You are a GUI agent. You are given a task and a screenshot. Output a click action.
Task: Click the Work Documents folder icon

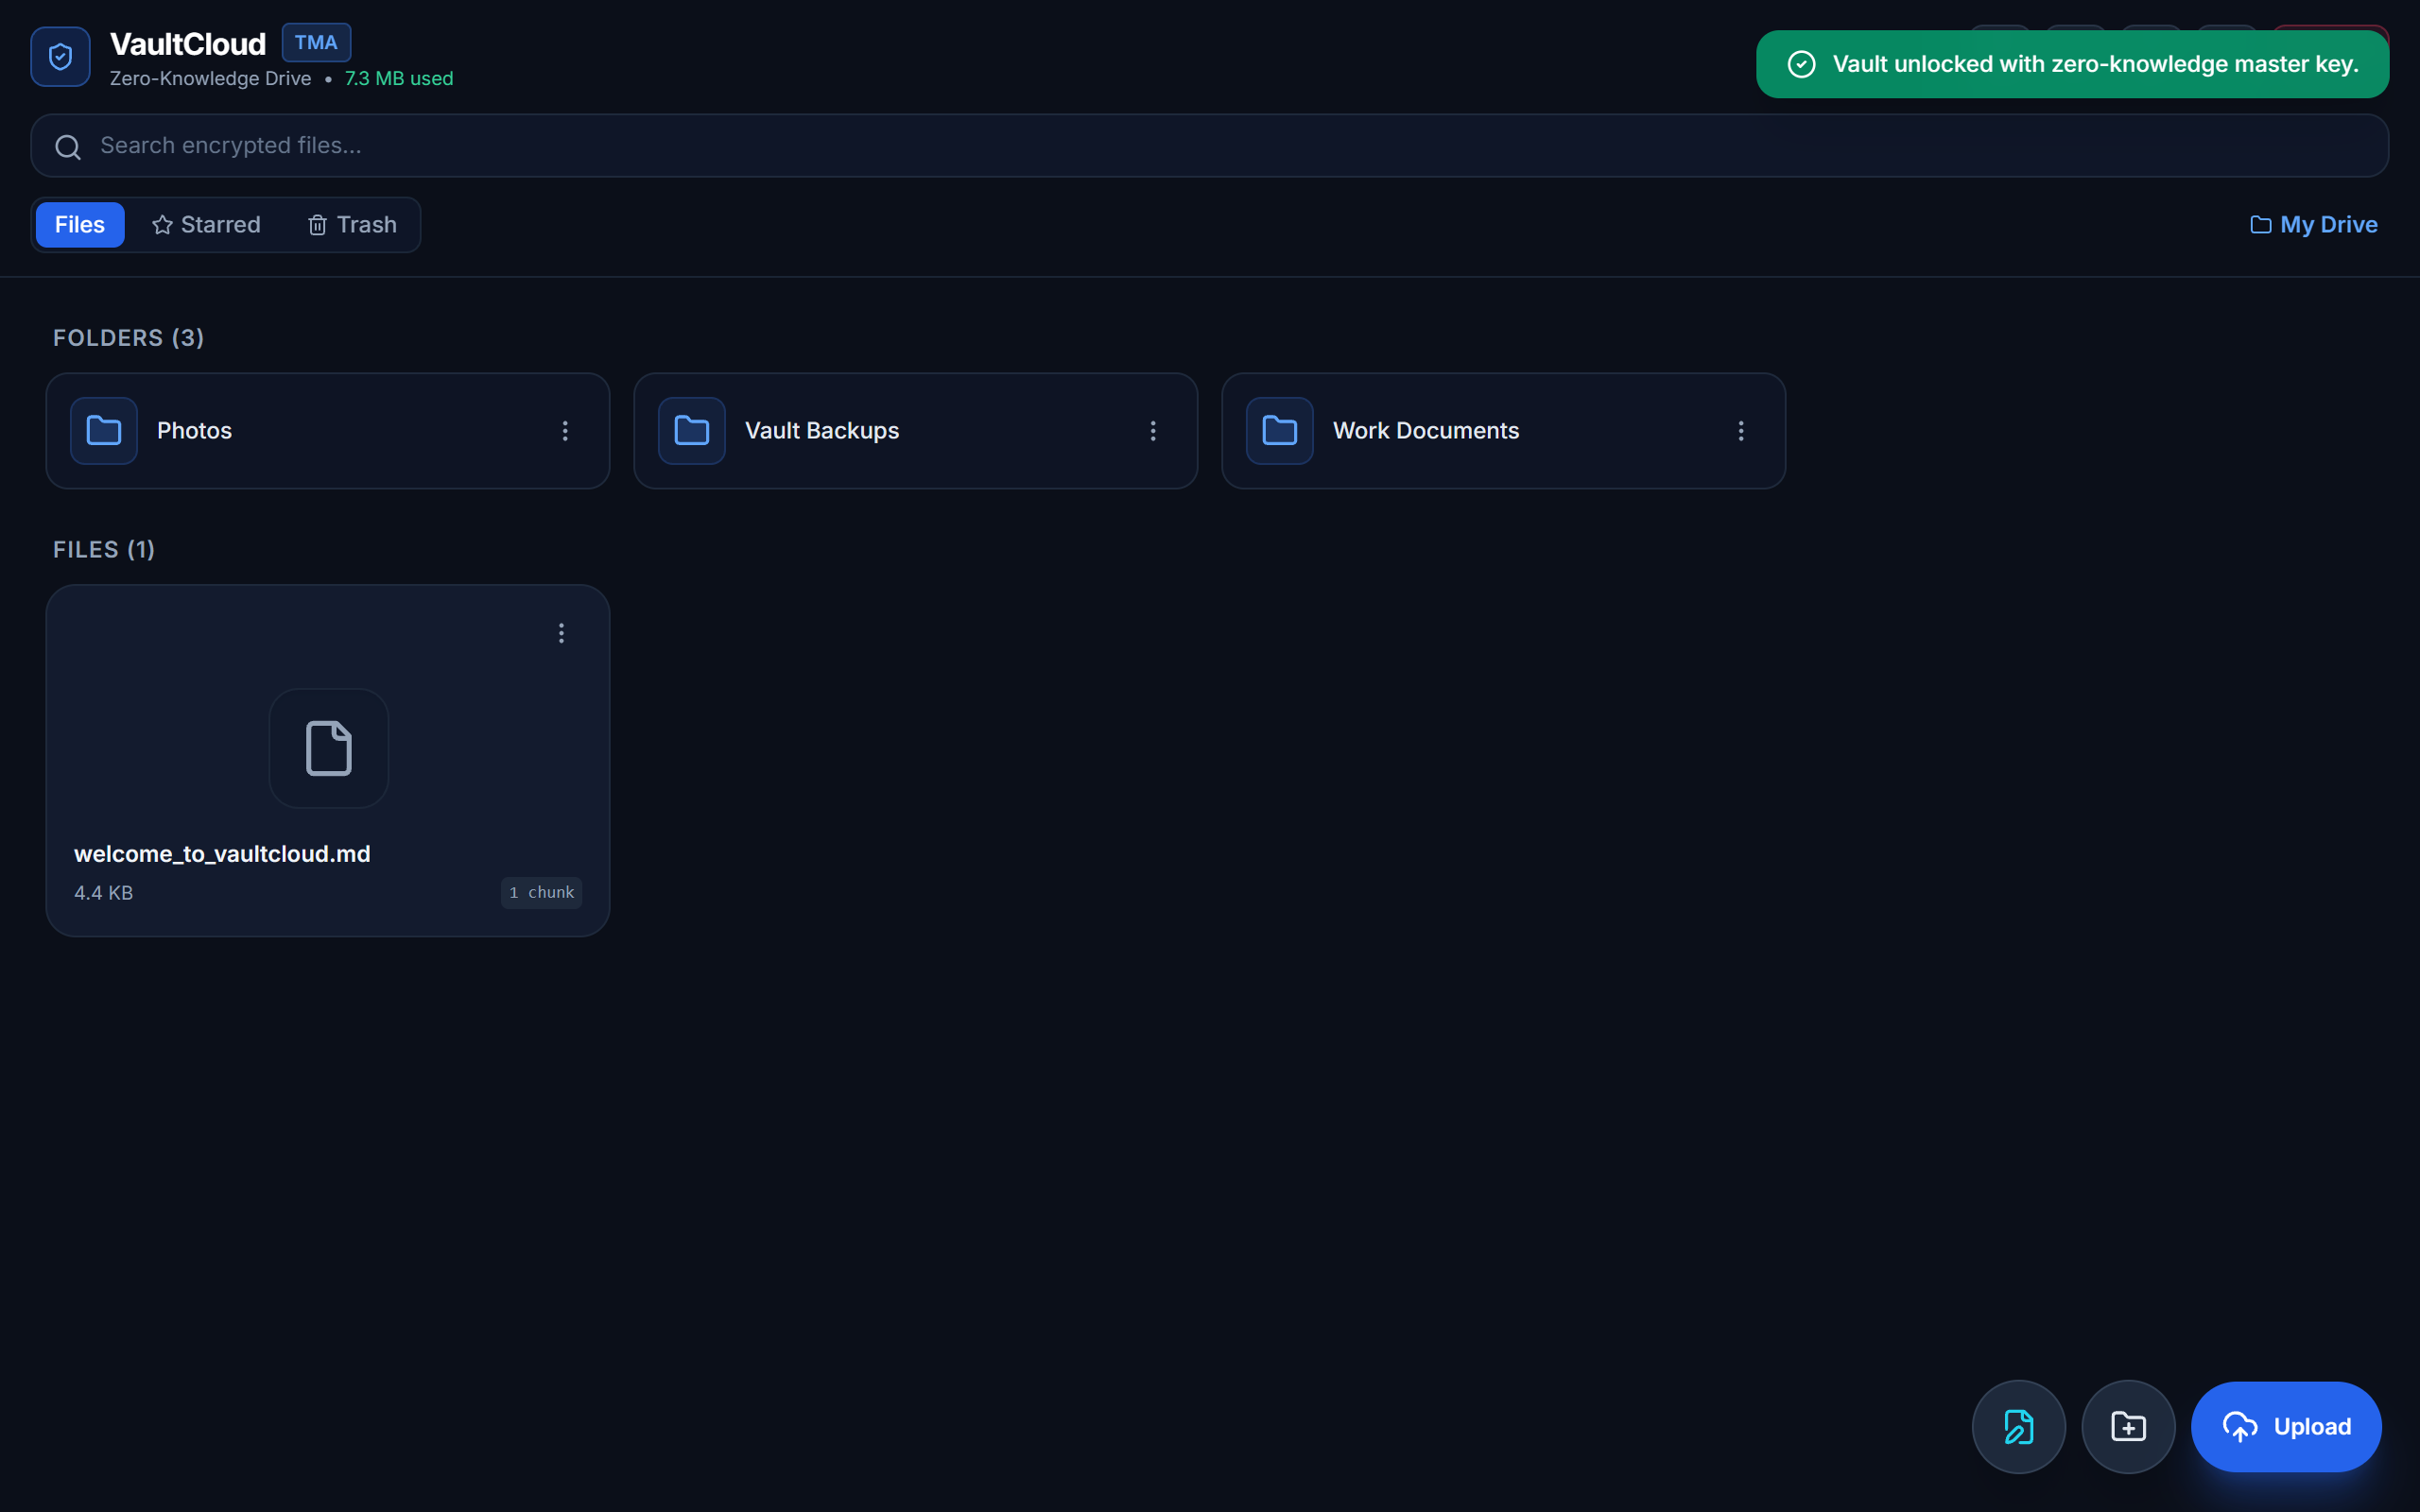(x=1280, y=431)
